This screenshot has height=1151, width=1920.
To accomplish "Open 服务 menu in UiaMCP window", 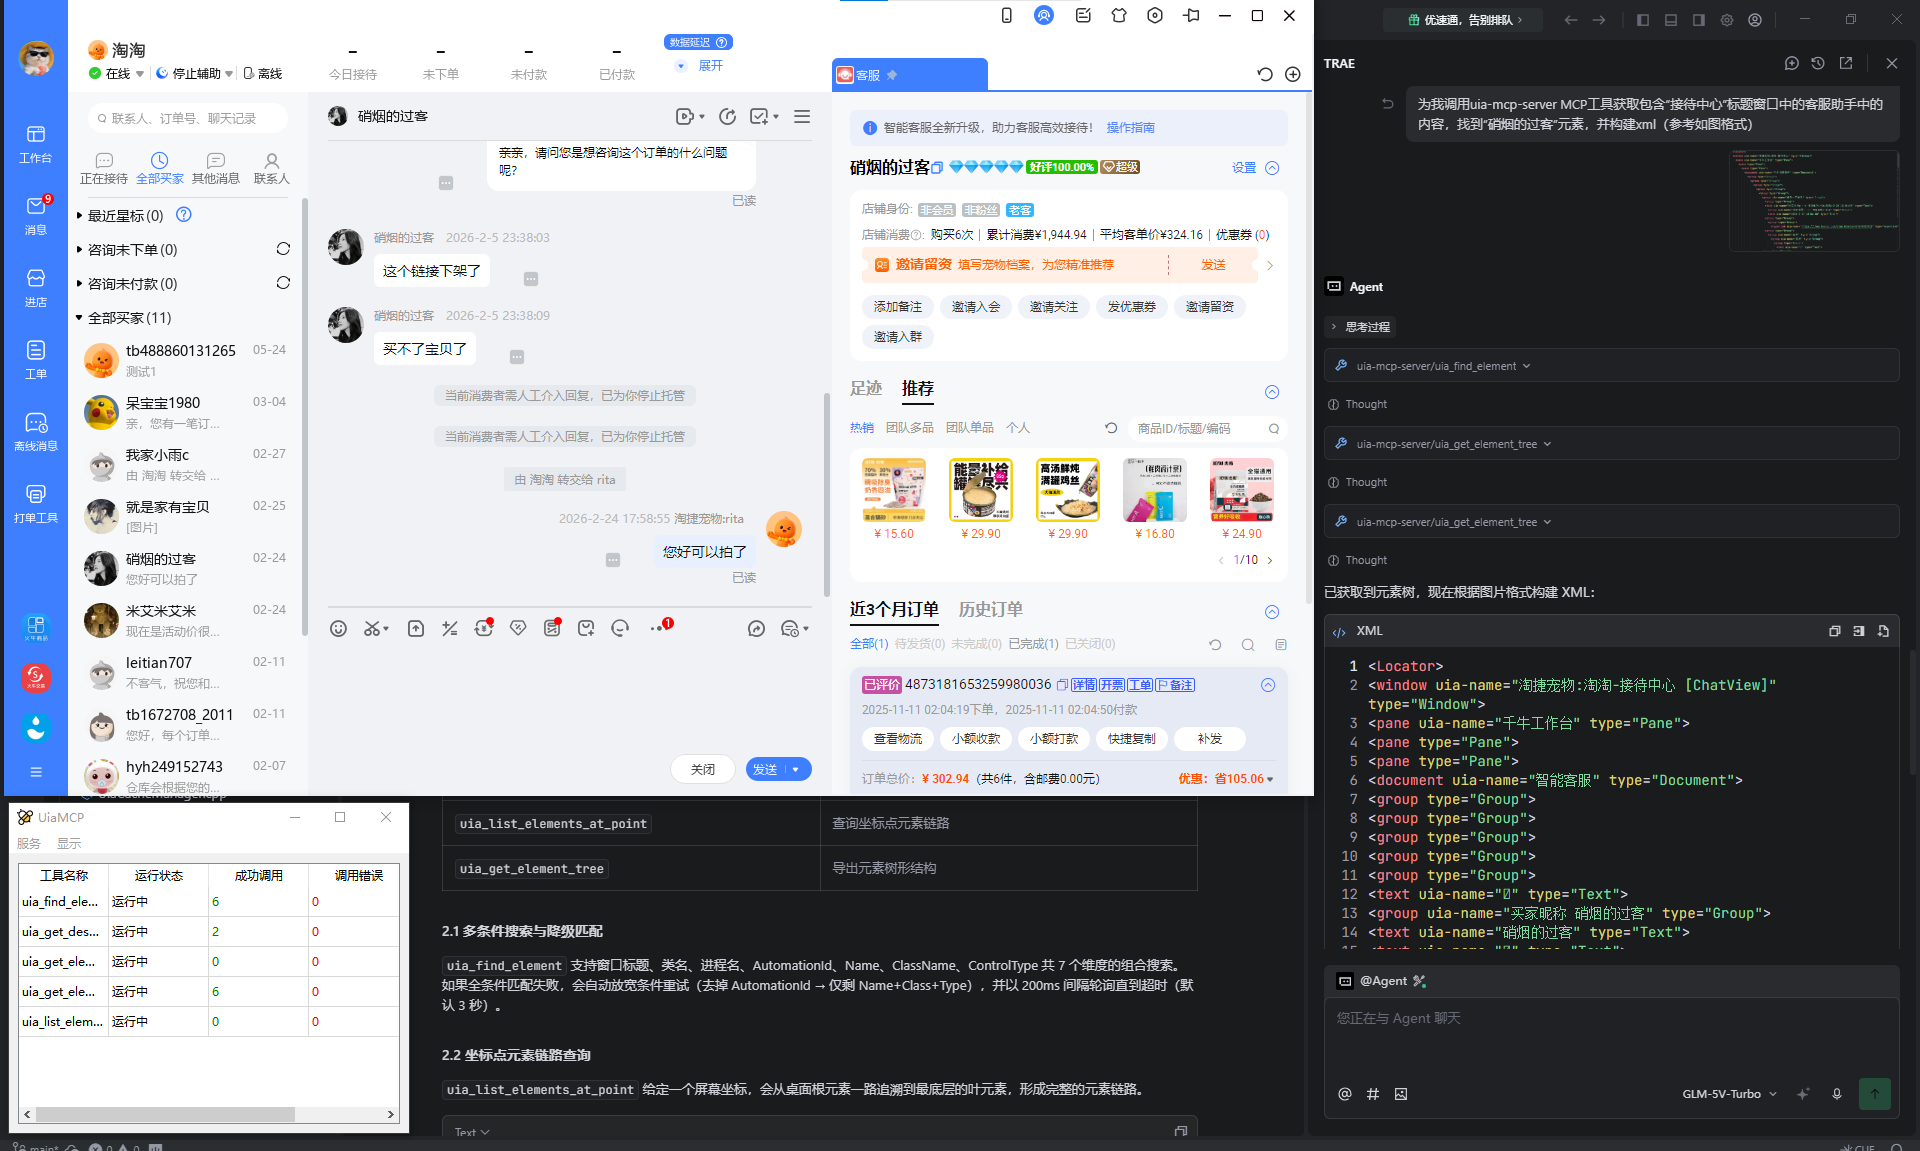I will [x=29, y=844].
